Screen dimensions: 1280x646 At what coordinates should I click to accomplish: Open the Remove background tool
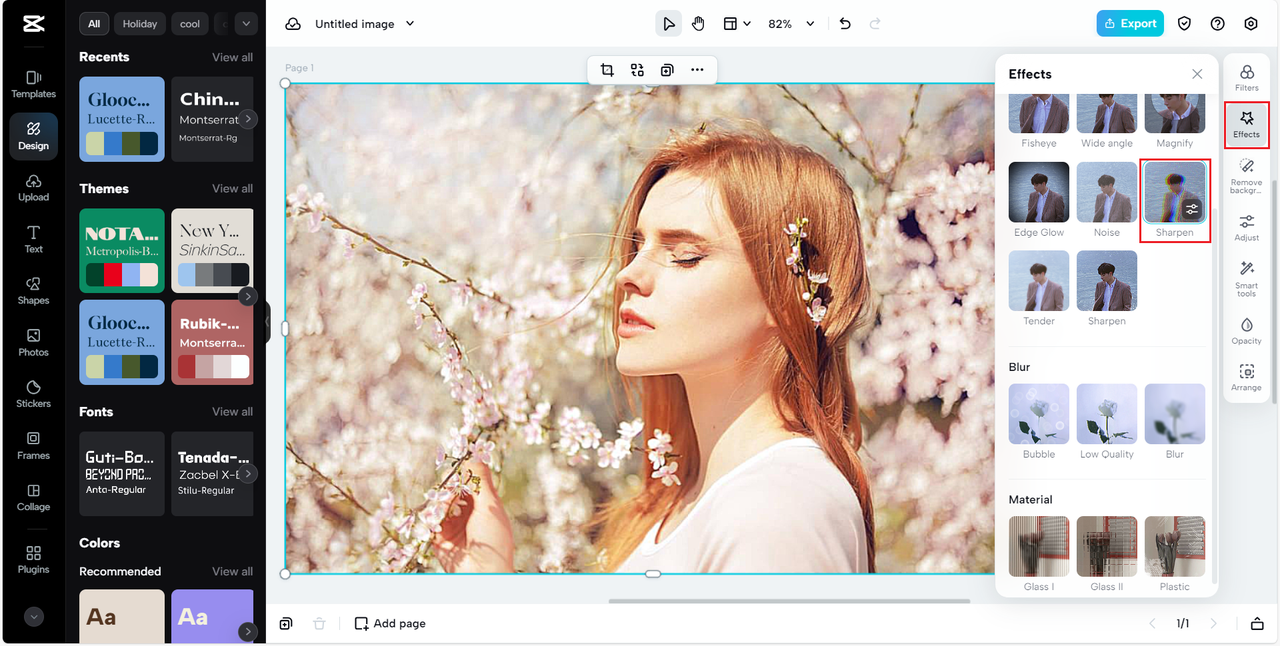tap(1246, 175)
